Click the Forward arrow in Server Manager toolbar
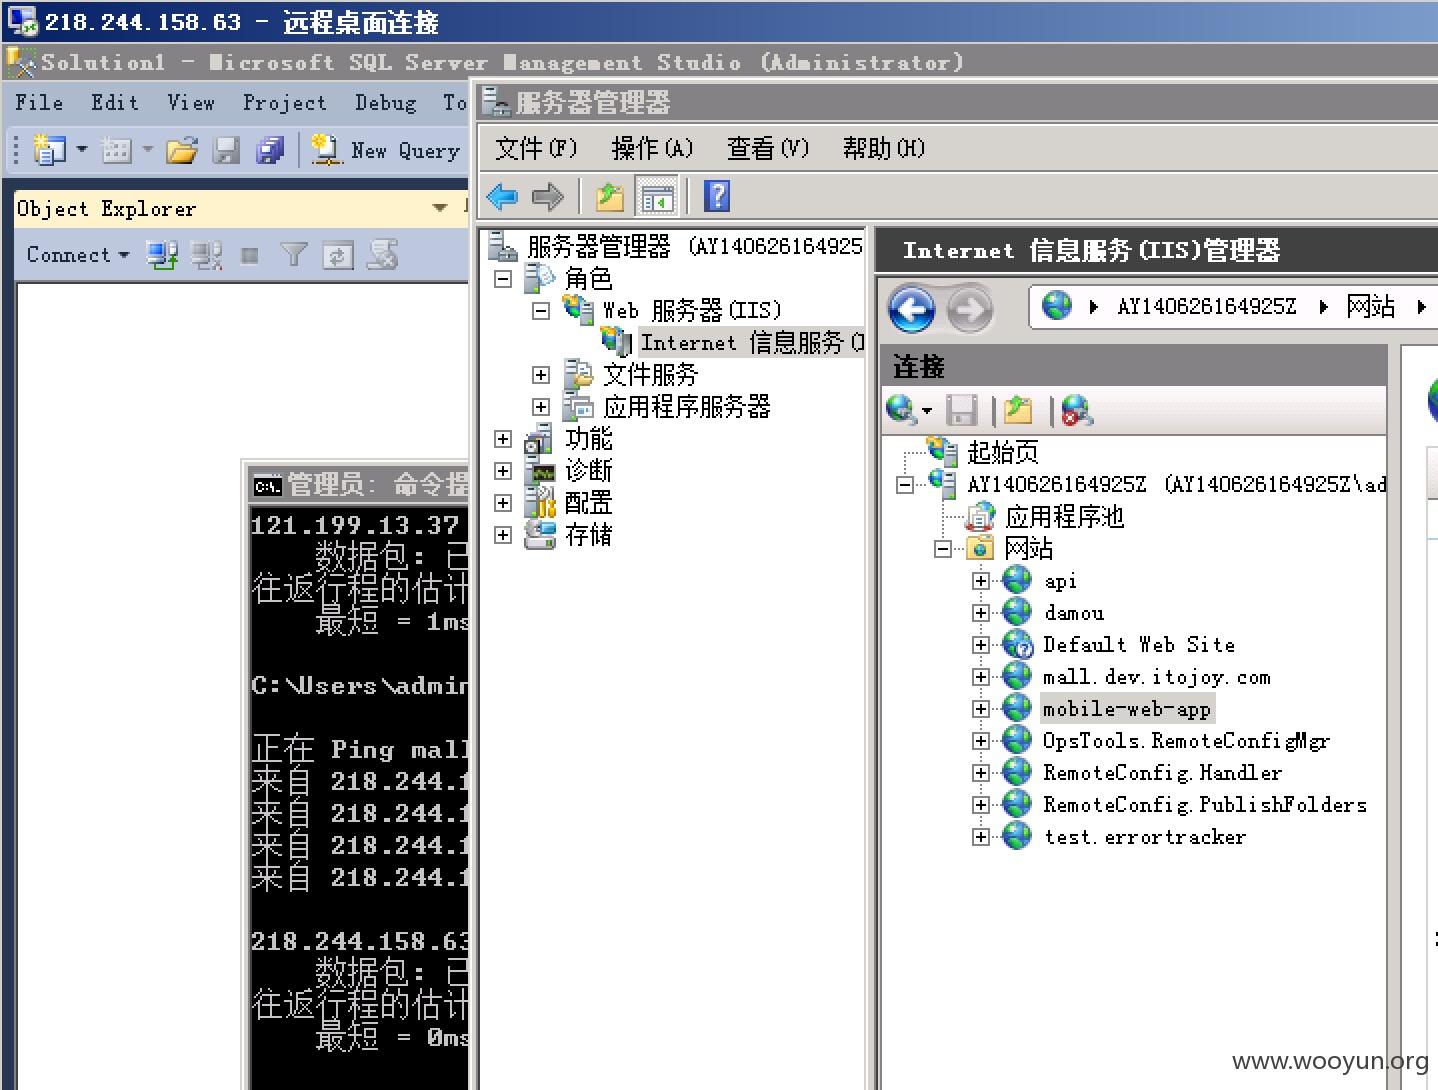 click(x=547, y=197)
